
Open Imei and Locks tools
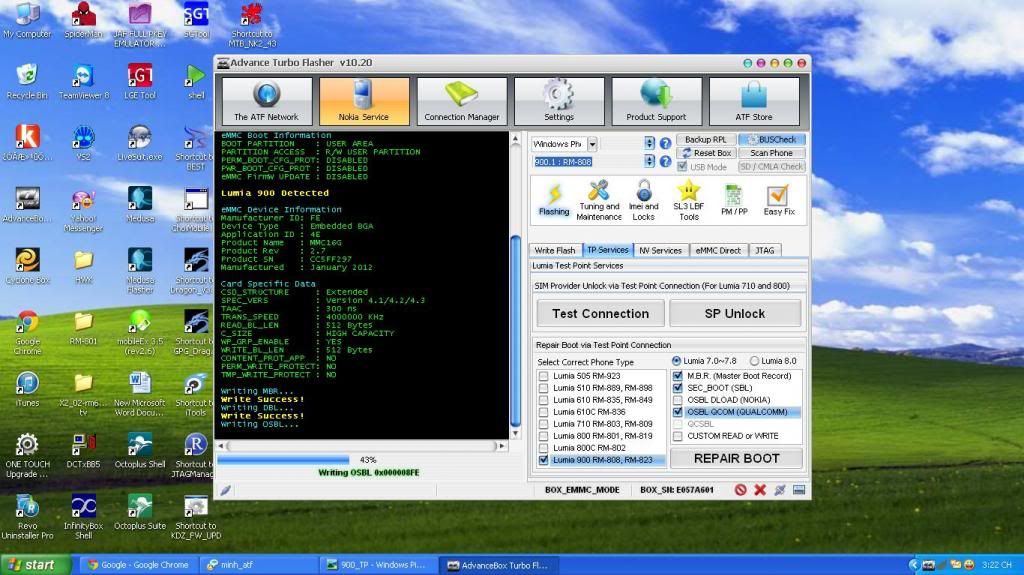643,200
